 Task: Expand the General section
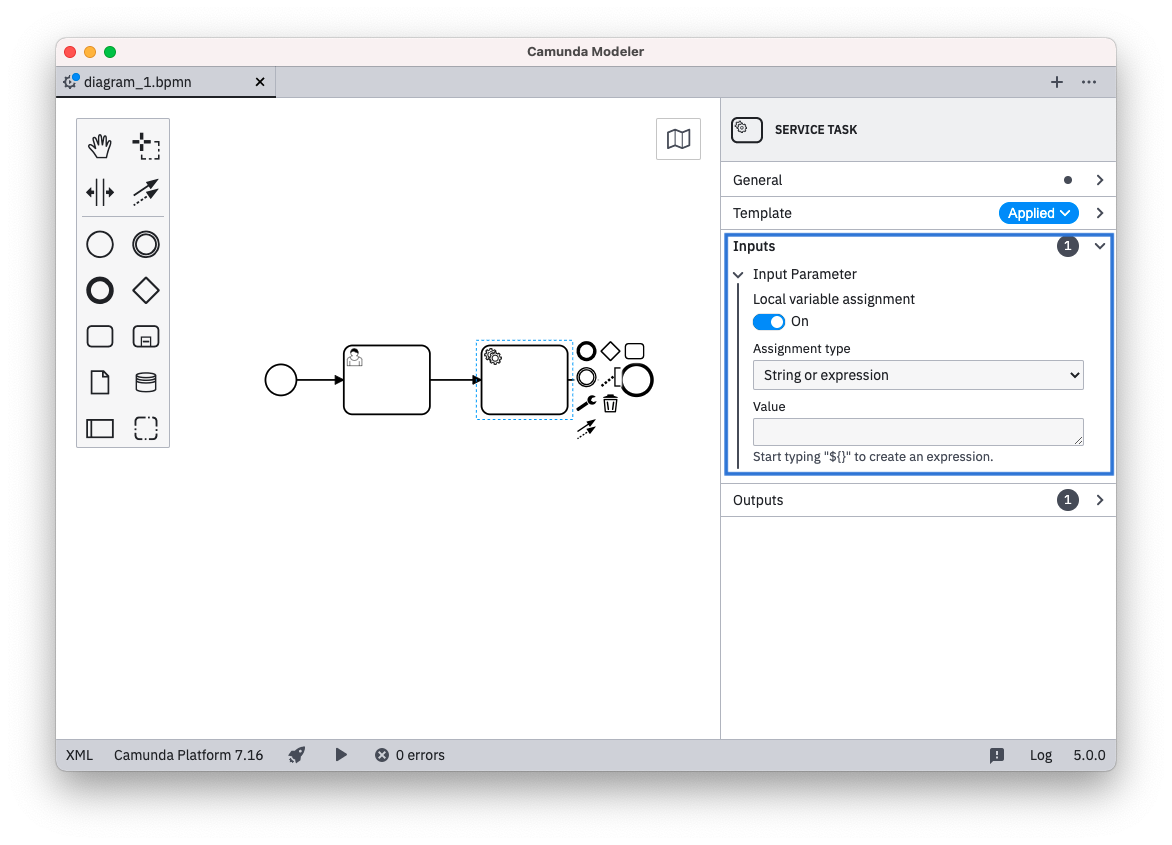click(1099, 180)
